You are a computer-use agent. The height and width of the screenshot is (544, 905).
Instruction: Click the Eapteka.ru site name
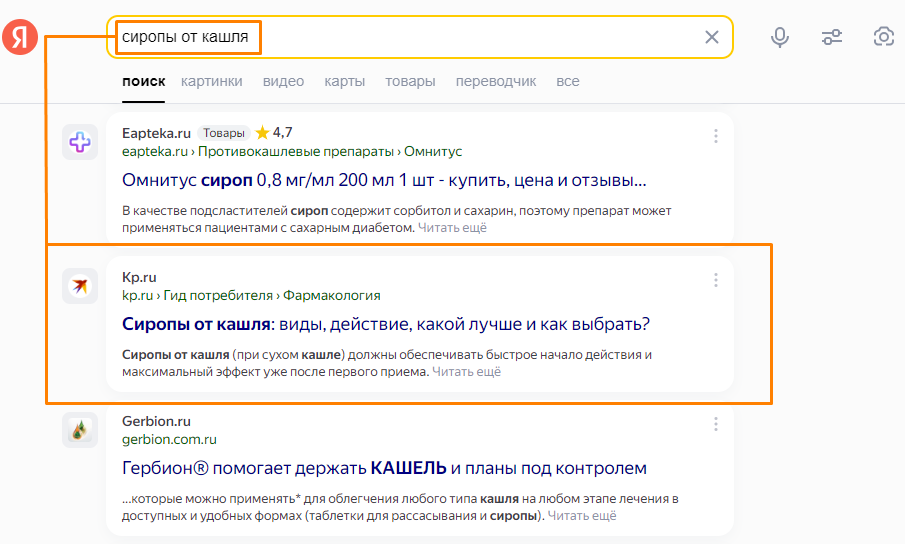pyautogui.click(x=156, y=133)
